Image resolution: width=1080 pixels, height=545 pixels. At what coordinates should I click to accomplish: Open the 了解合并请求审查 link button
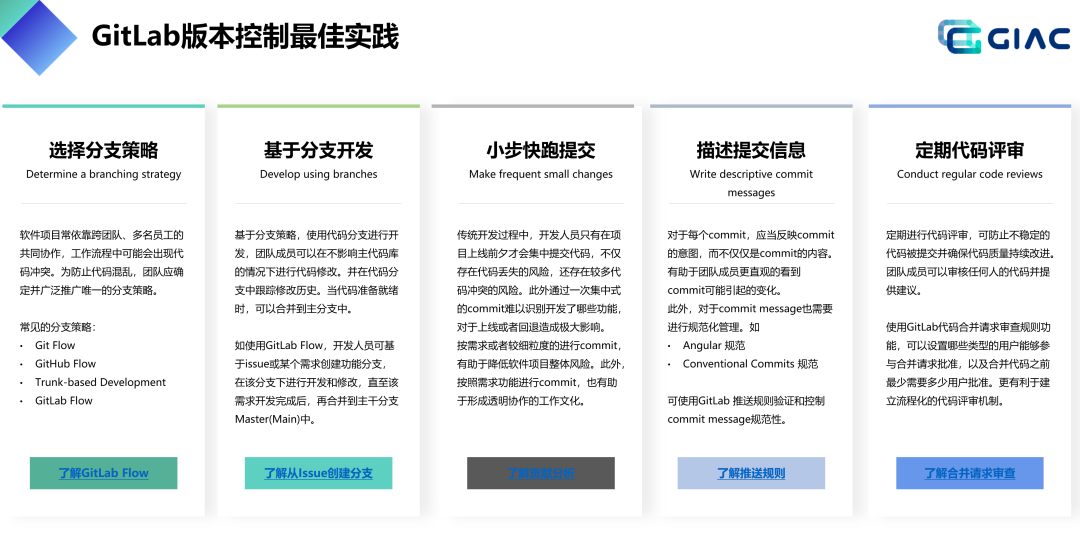tap(970, 473)
